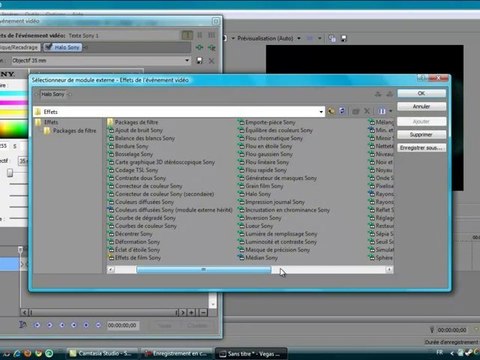
Task: Select the Masque de précision Sony effect
Action: point(277,250)
